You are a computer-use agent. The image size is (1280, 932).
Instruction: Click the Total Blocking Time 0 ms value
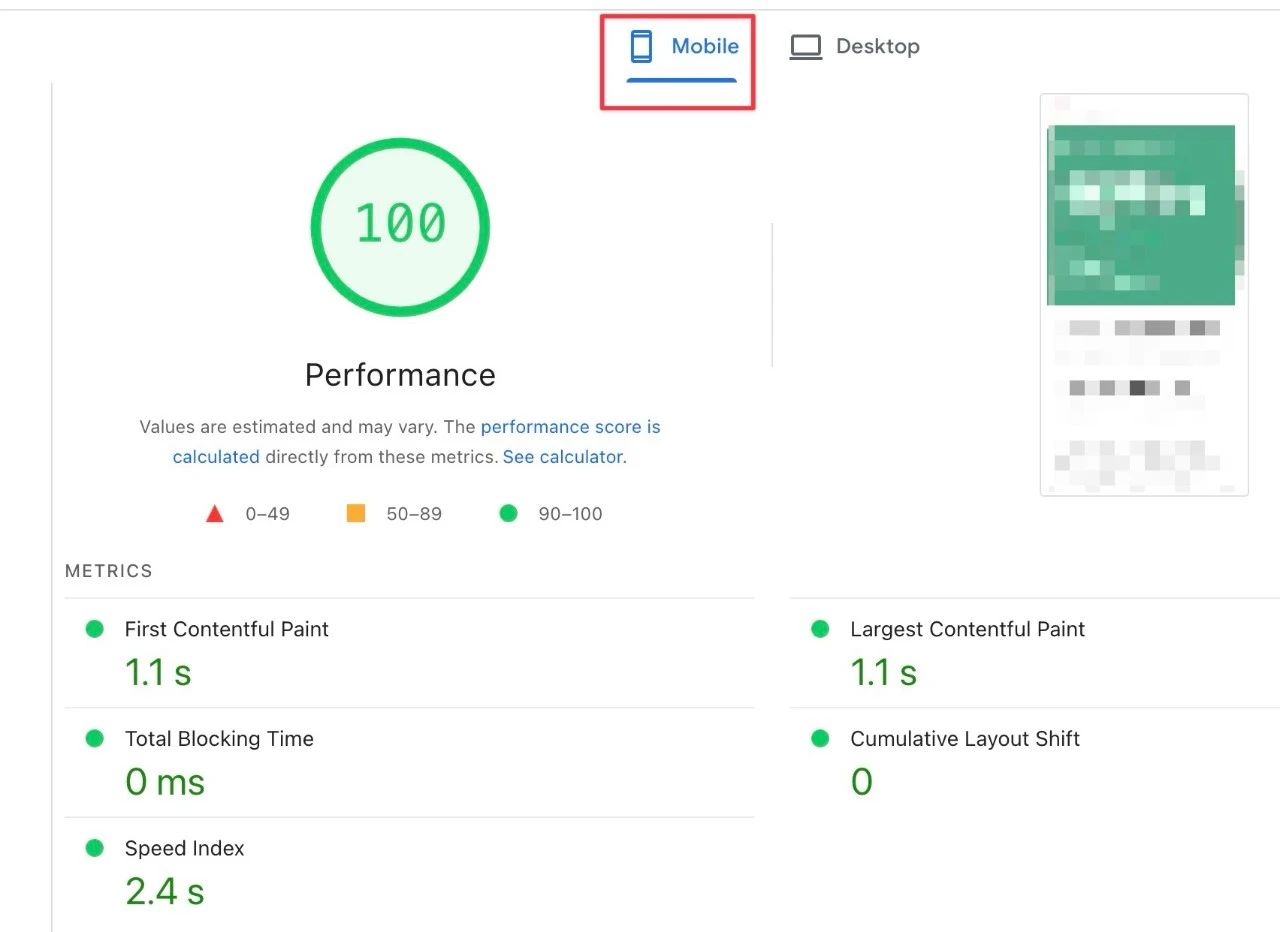[165, 781]
